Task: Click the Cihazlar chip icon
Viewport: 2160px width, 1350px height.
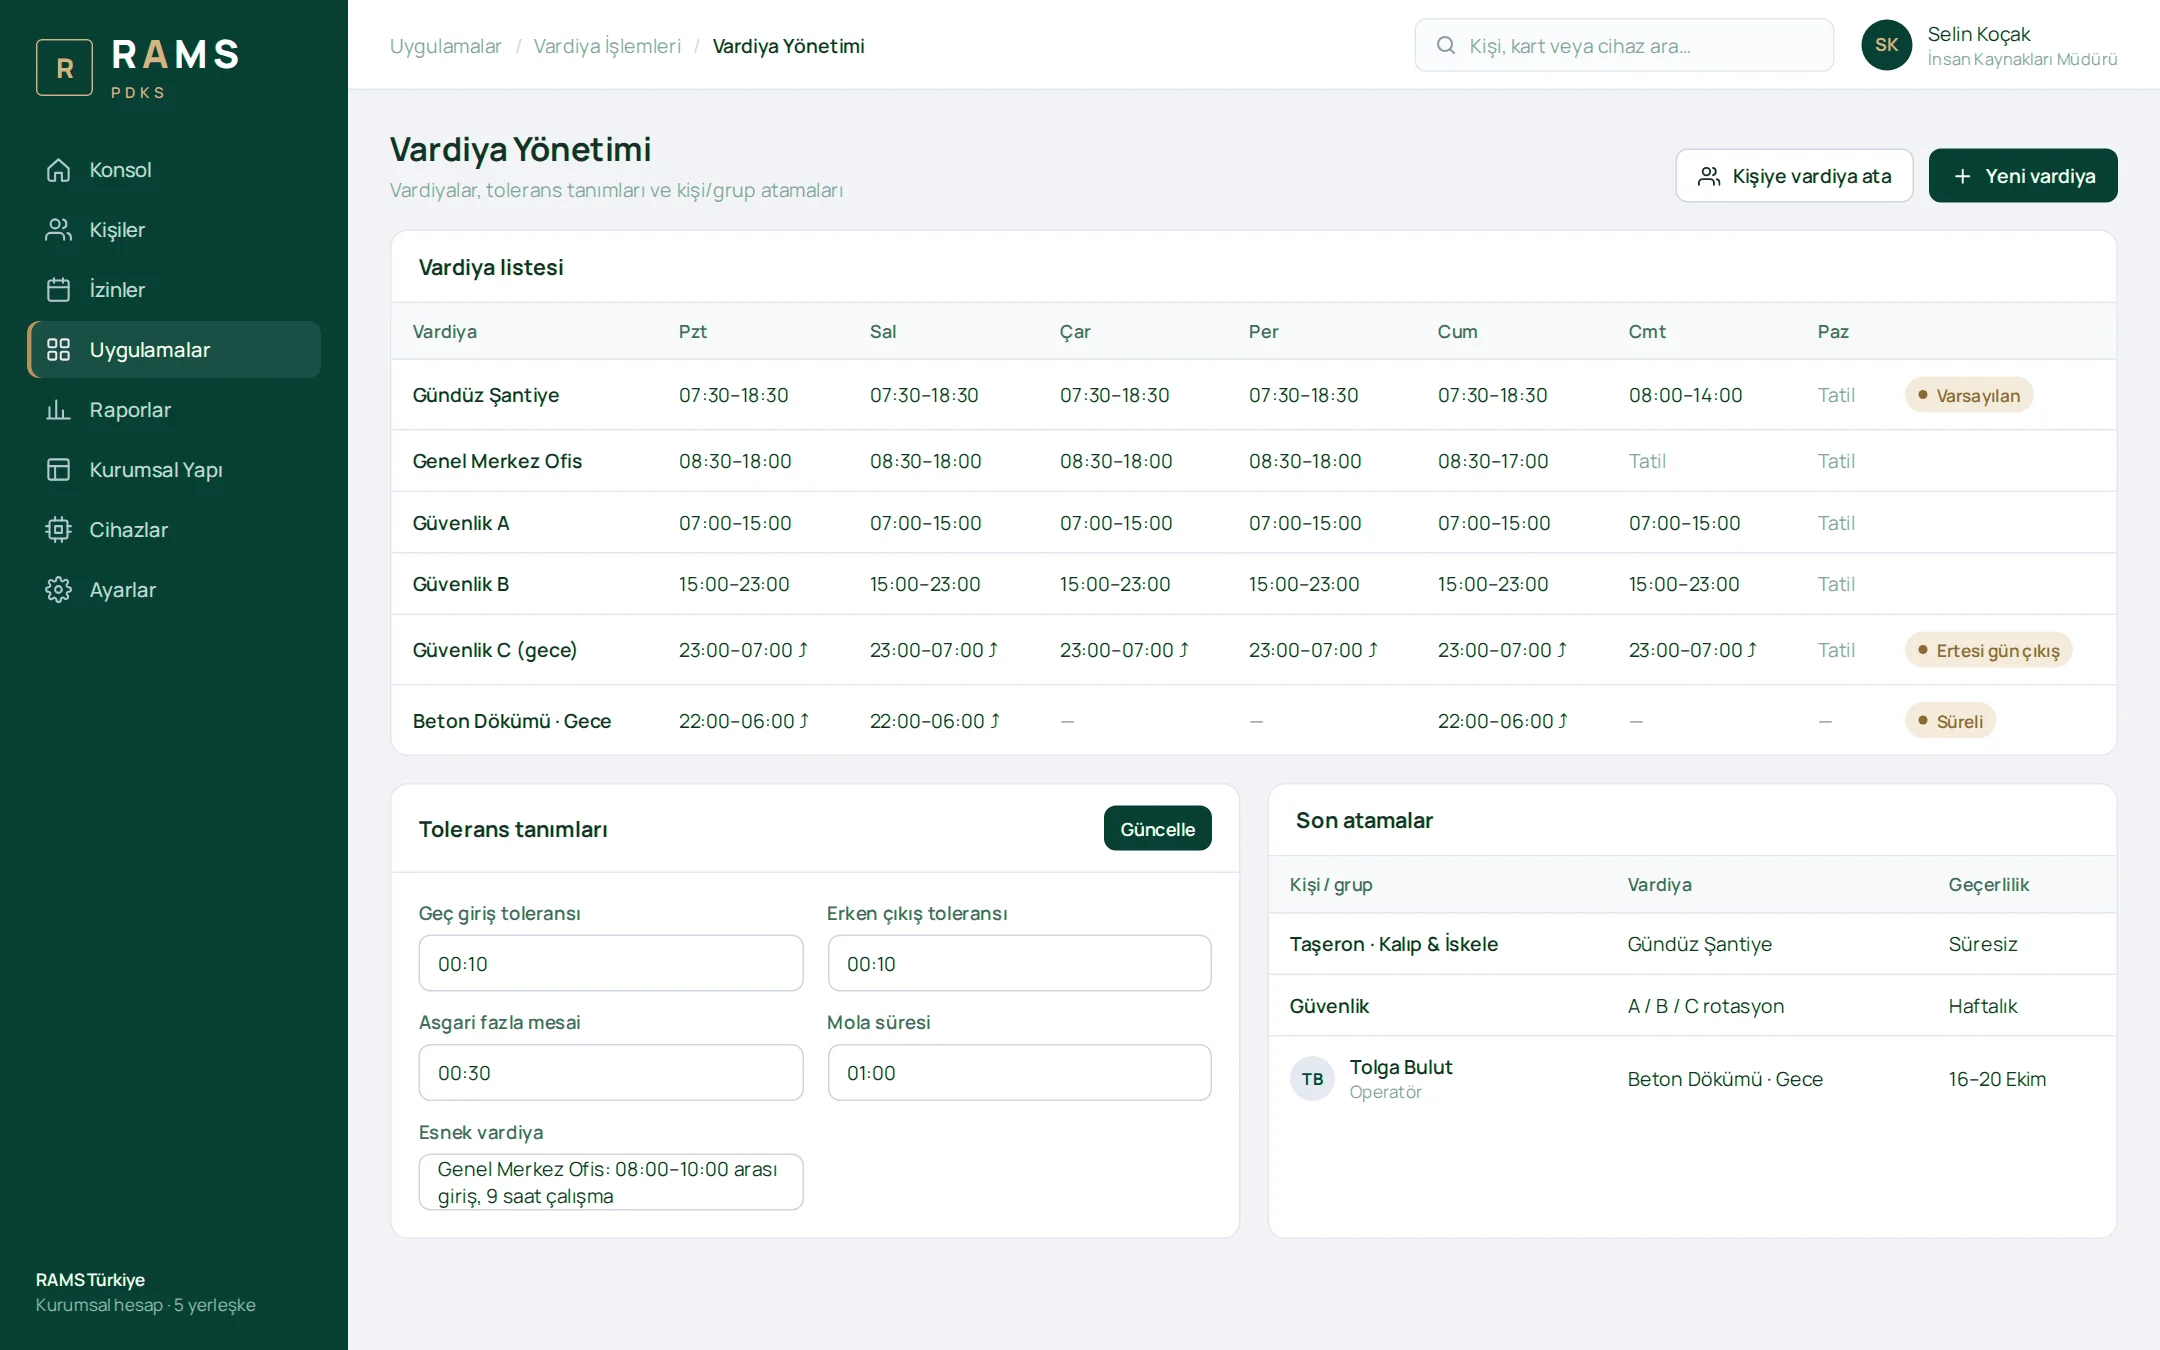Action: click(x=58, y=530)
